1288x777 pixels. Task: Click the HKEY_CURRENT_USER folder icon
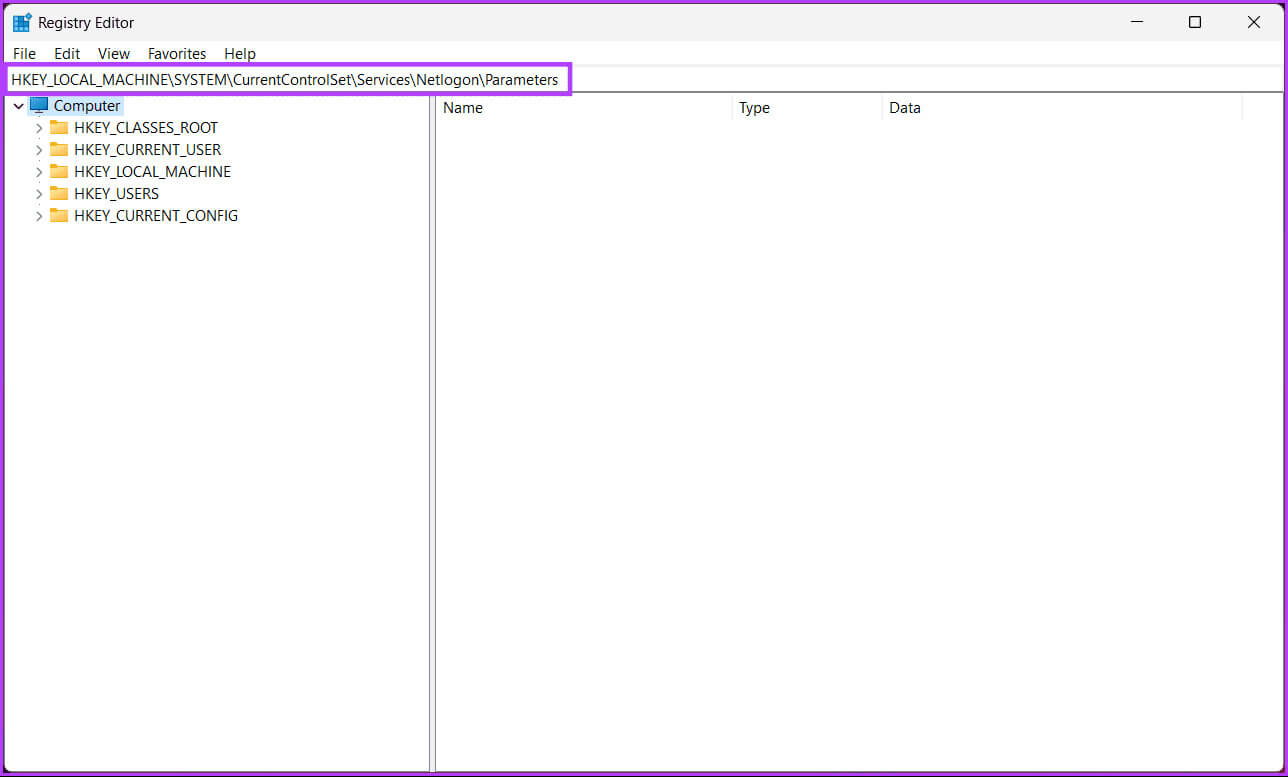(59, 149)
